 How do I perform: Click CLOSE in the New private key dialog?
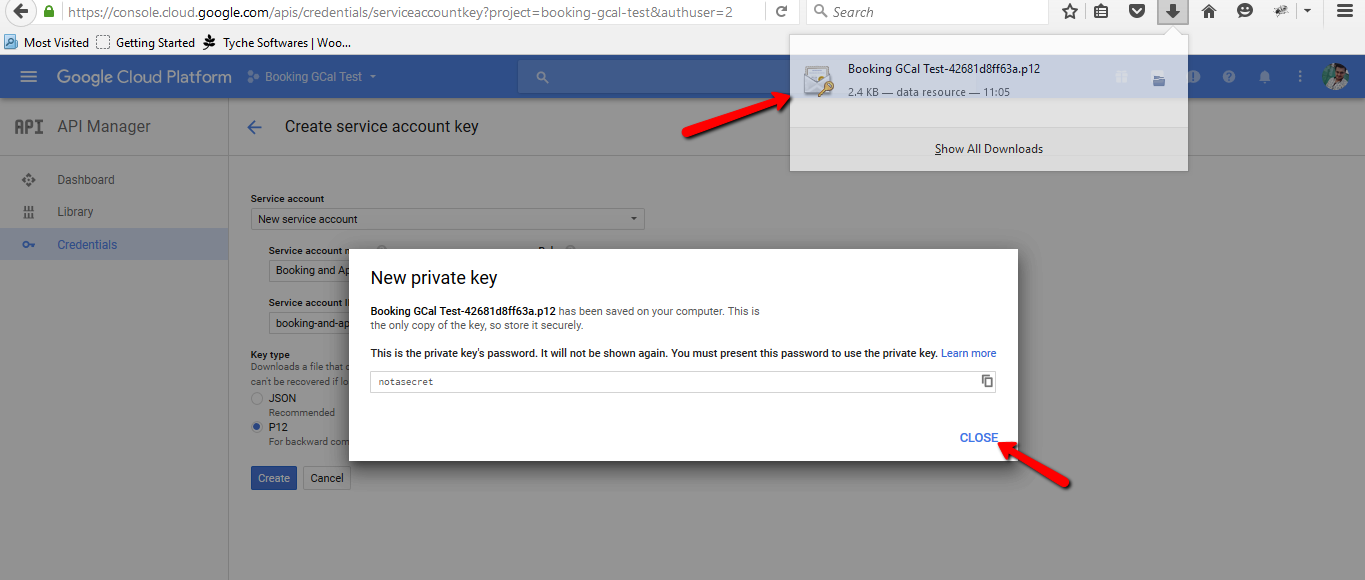(x=978, y=438)
